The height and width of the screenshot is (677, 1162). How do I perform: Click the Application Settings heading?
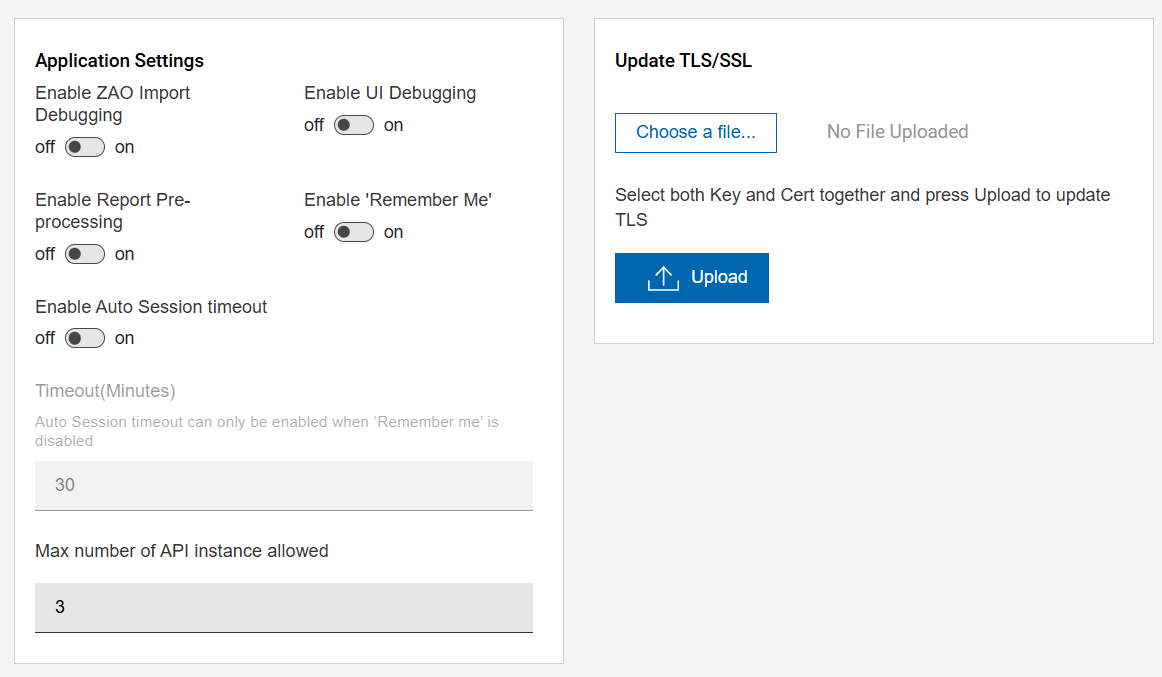[119, 61]
